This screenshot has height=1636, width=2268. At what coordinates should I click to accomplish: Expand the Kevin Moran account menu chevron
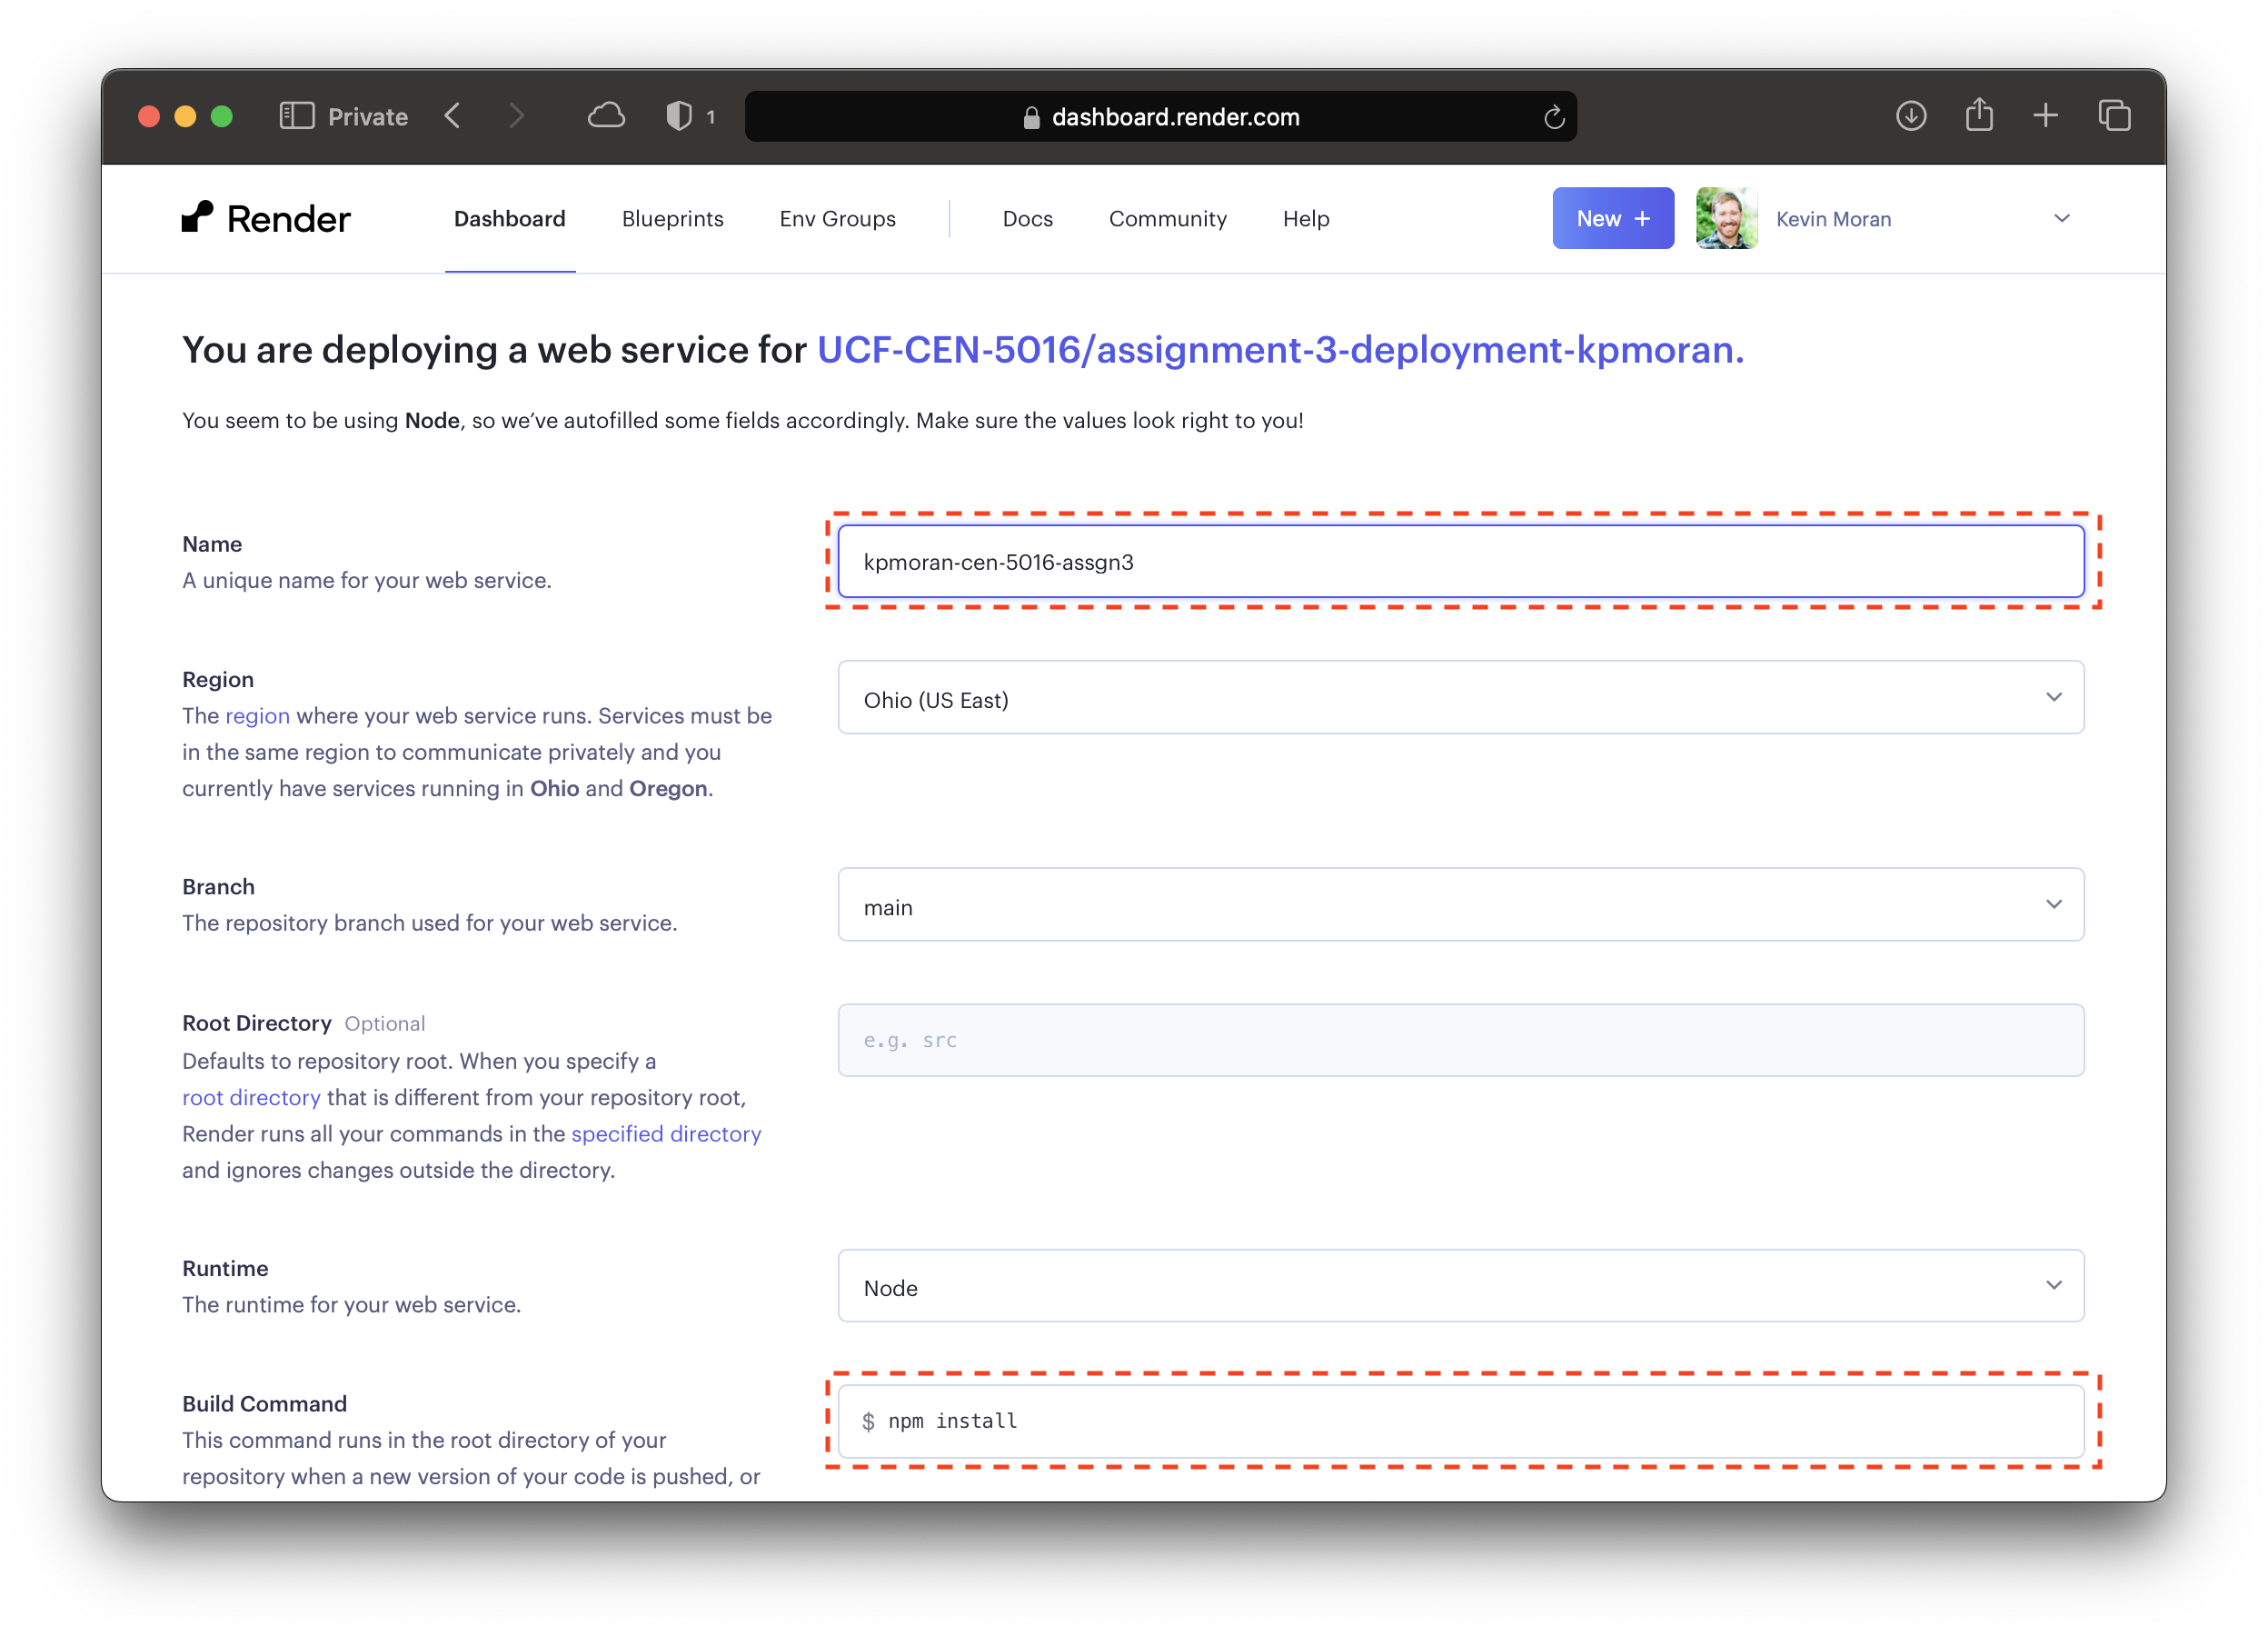[x=2061, y=218]
